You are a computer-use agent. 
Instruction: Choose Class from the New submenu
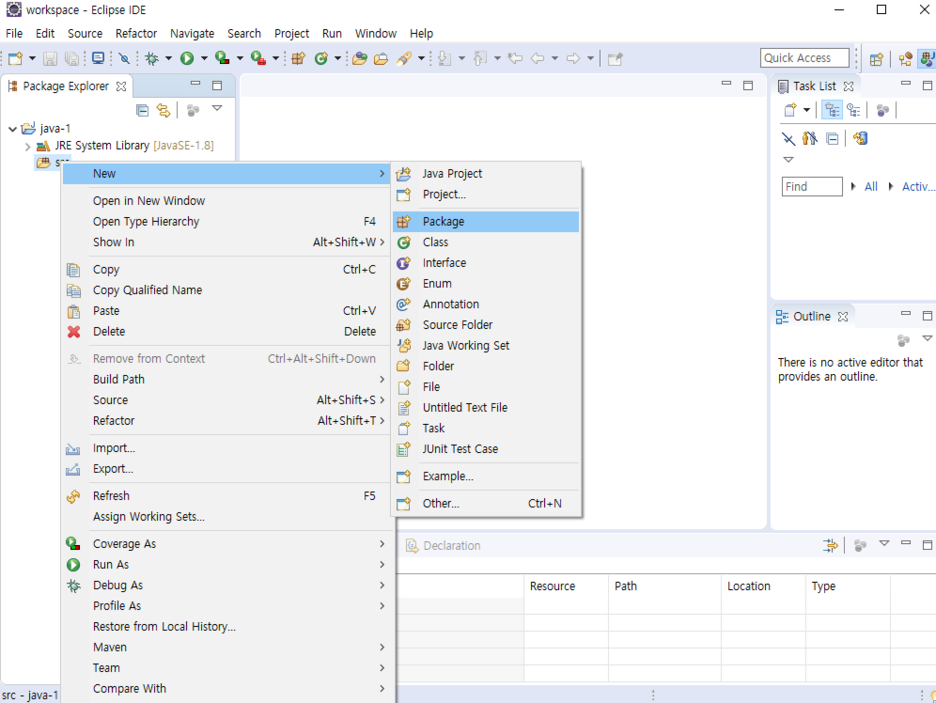pyautogui.click(x=486, y=242)
